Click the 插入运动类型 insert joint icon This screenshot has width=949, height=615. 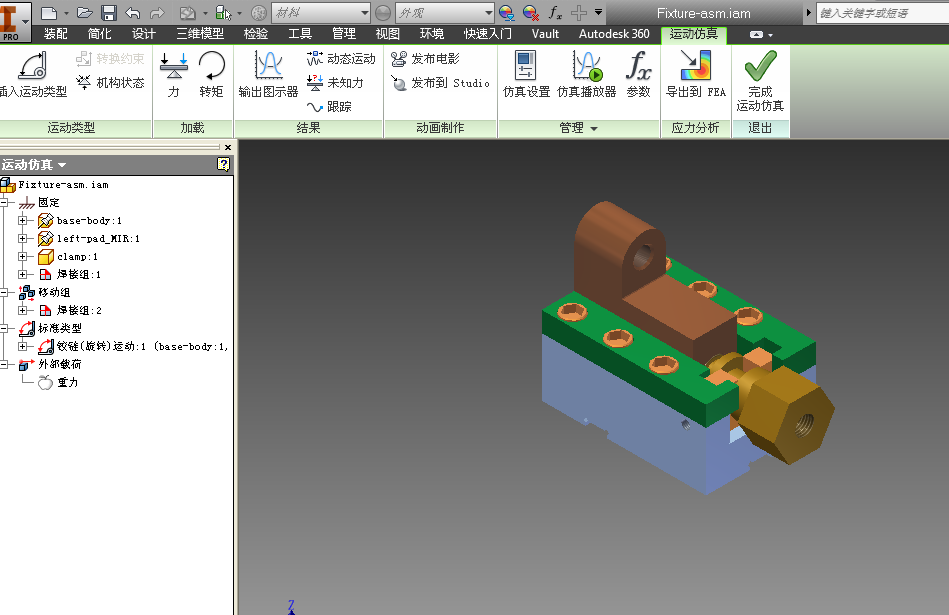pos(33,75)
